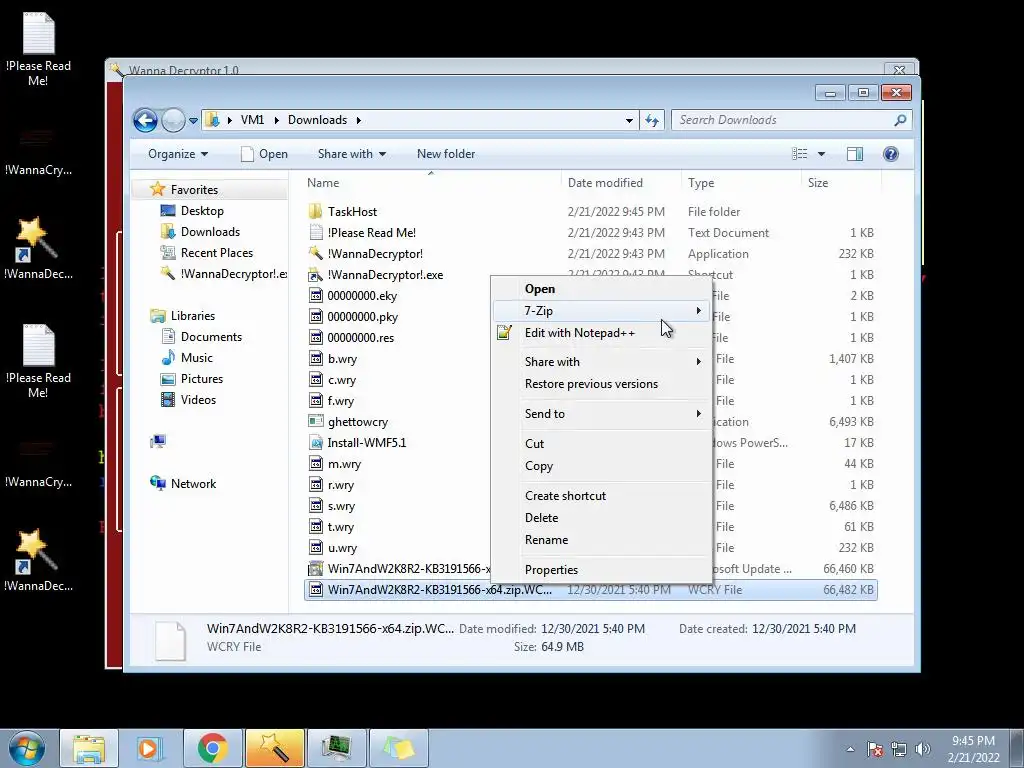
Task: Open Chrome from the taskbar
Action: click(x=212, y=748)
